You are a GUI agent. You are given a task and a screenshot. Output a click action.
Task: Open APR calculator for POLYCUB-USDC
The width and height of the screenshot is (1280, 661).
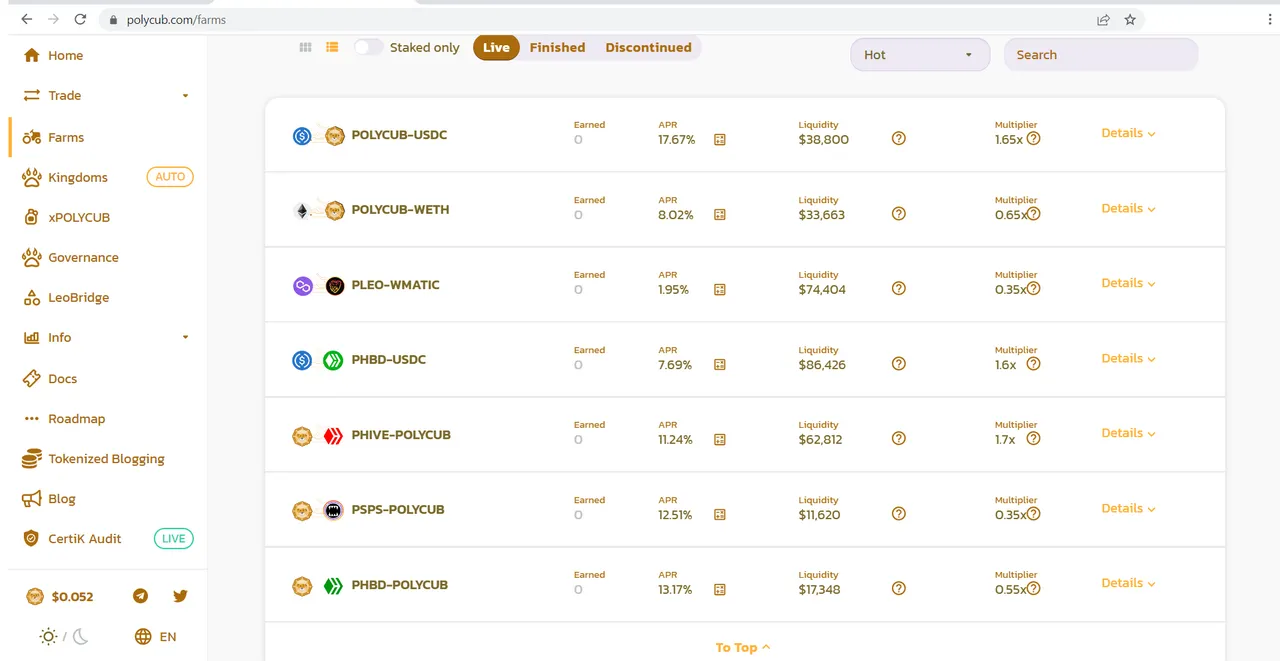click(x=719, y=140)
